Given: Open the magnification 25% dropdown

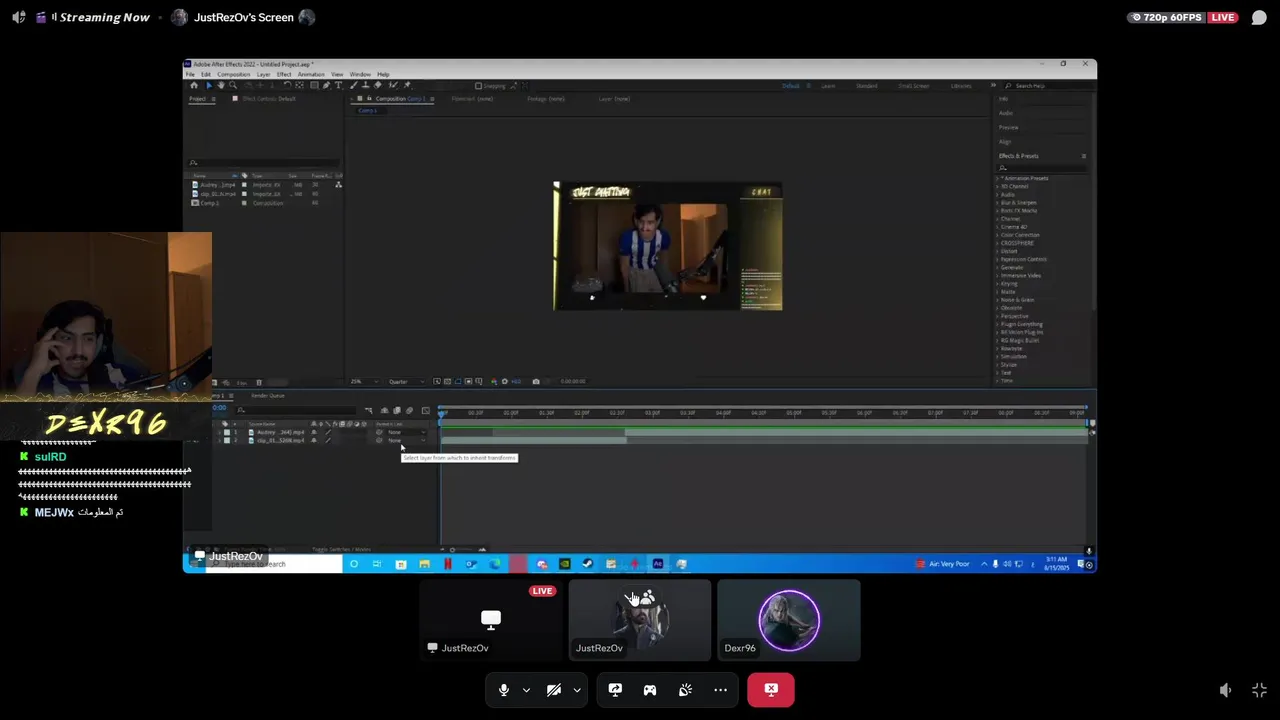Looking at the screenshot, I should click(364, 382).
